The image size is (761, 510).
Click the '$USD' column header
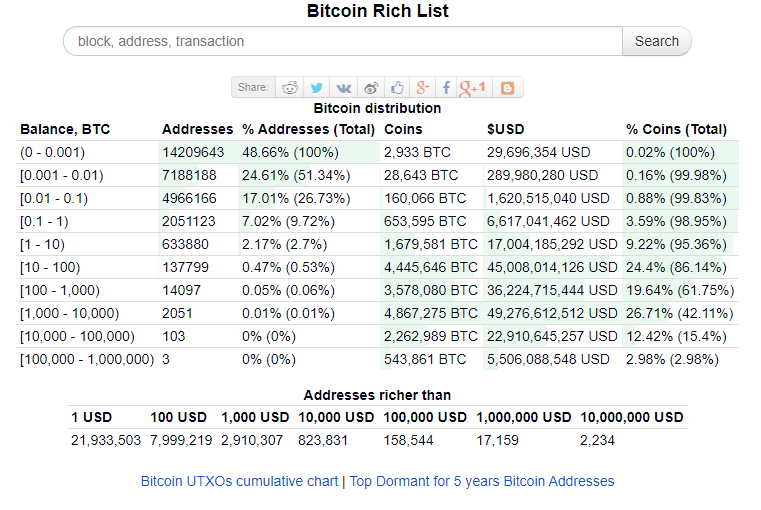point(506,129)
